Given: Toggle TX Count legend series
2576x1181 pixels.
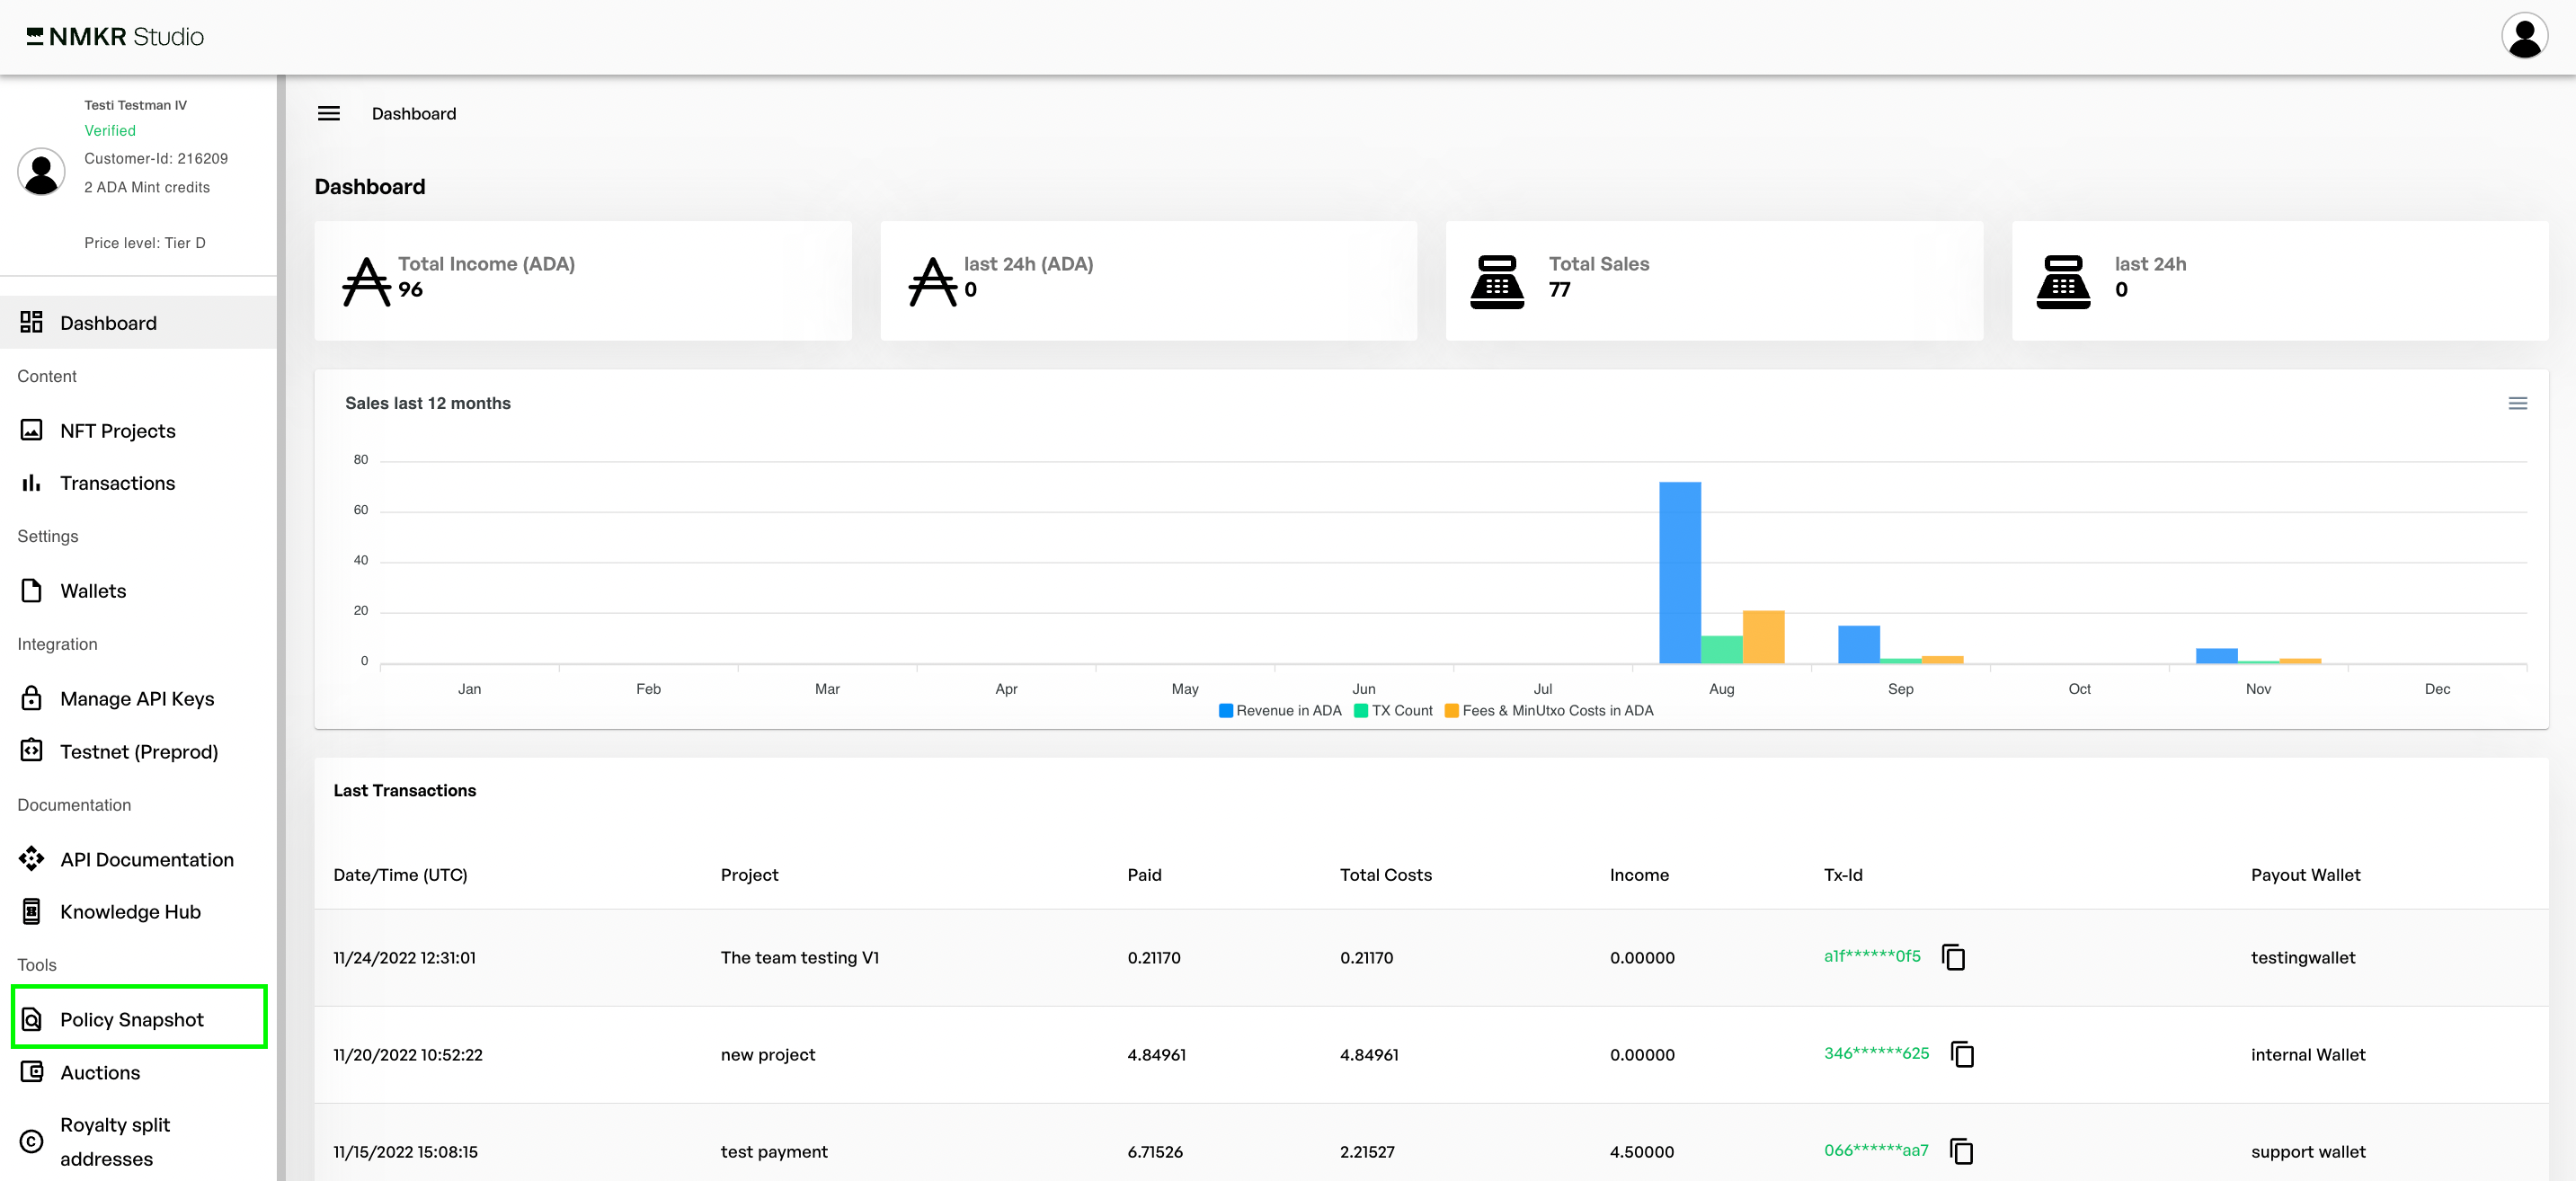Looking at the screenshot, I should click(1393, 711).
